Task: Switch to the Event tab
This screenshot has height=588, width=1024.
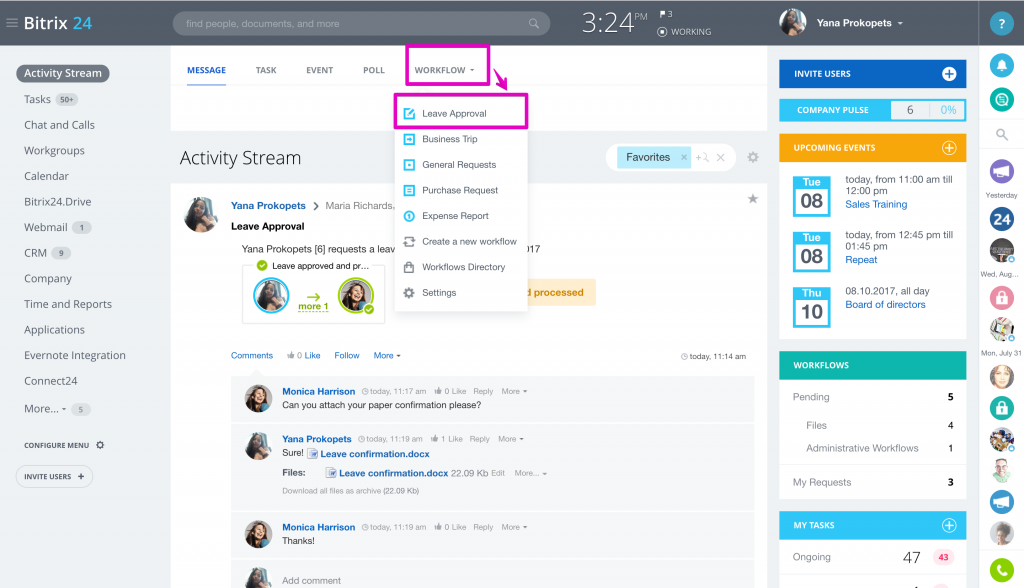Action: (x=319, y=71)
